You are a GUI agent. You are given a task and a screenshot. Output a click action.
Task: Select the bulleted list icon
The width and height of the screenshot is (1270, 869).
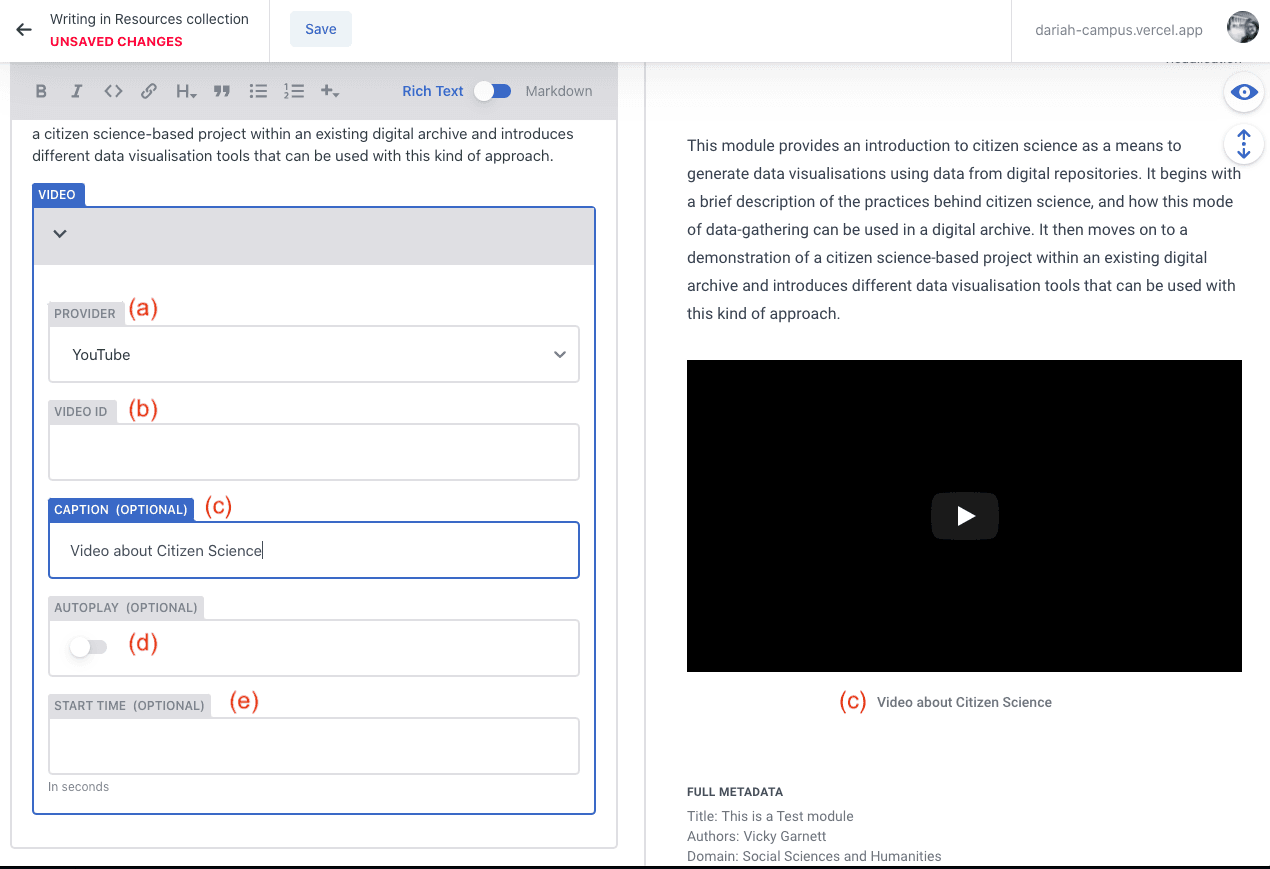pyautogui.click(x=258, y=91)
